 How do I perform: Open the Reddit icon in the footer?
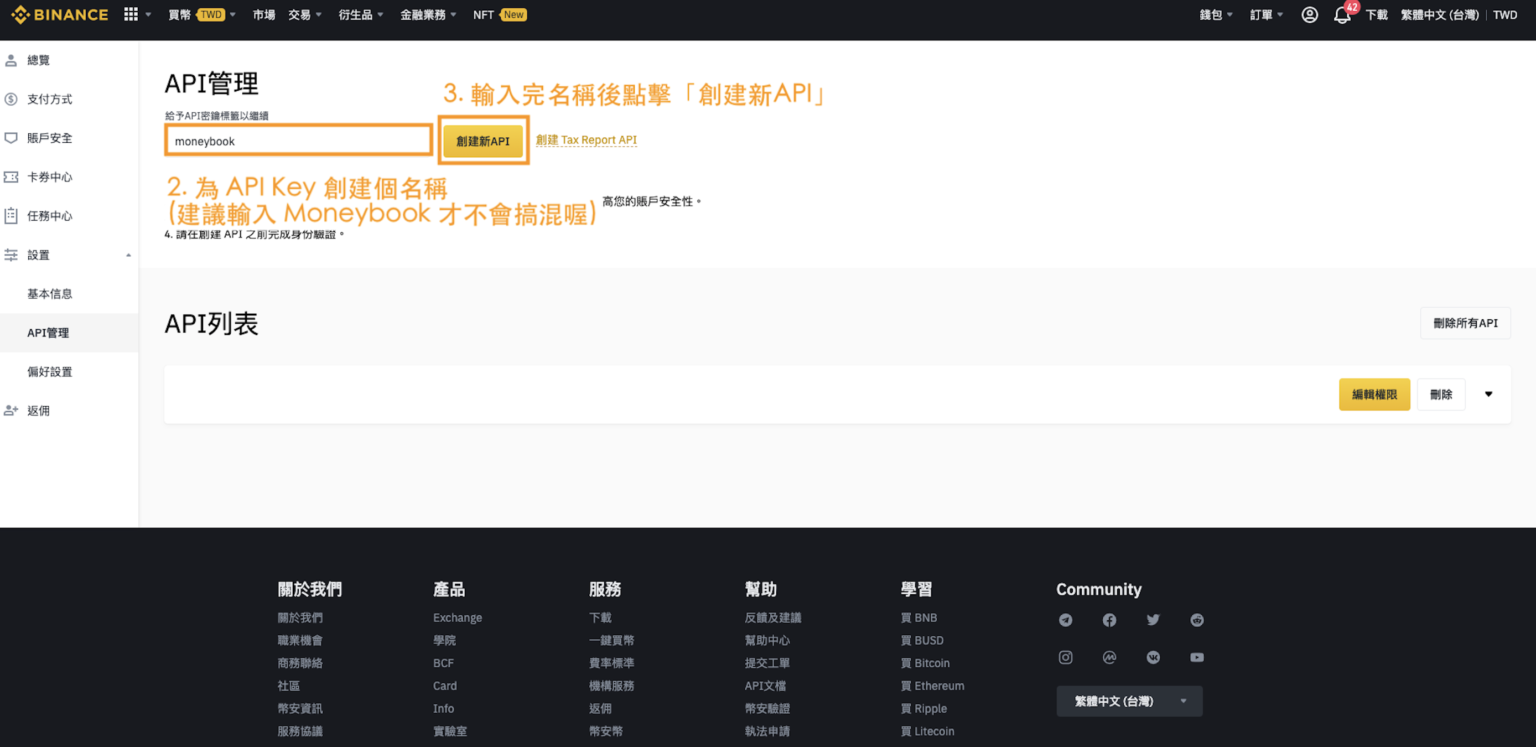tap(1196, 620)
